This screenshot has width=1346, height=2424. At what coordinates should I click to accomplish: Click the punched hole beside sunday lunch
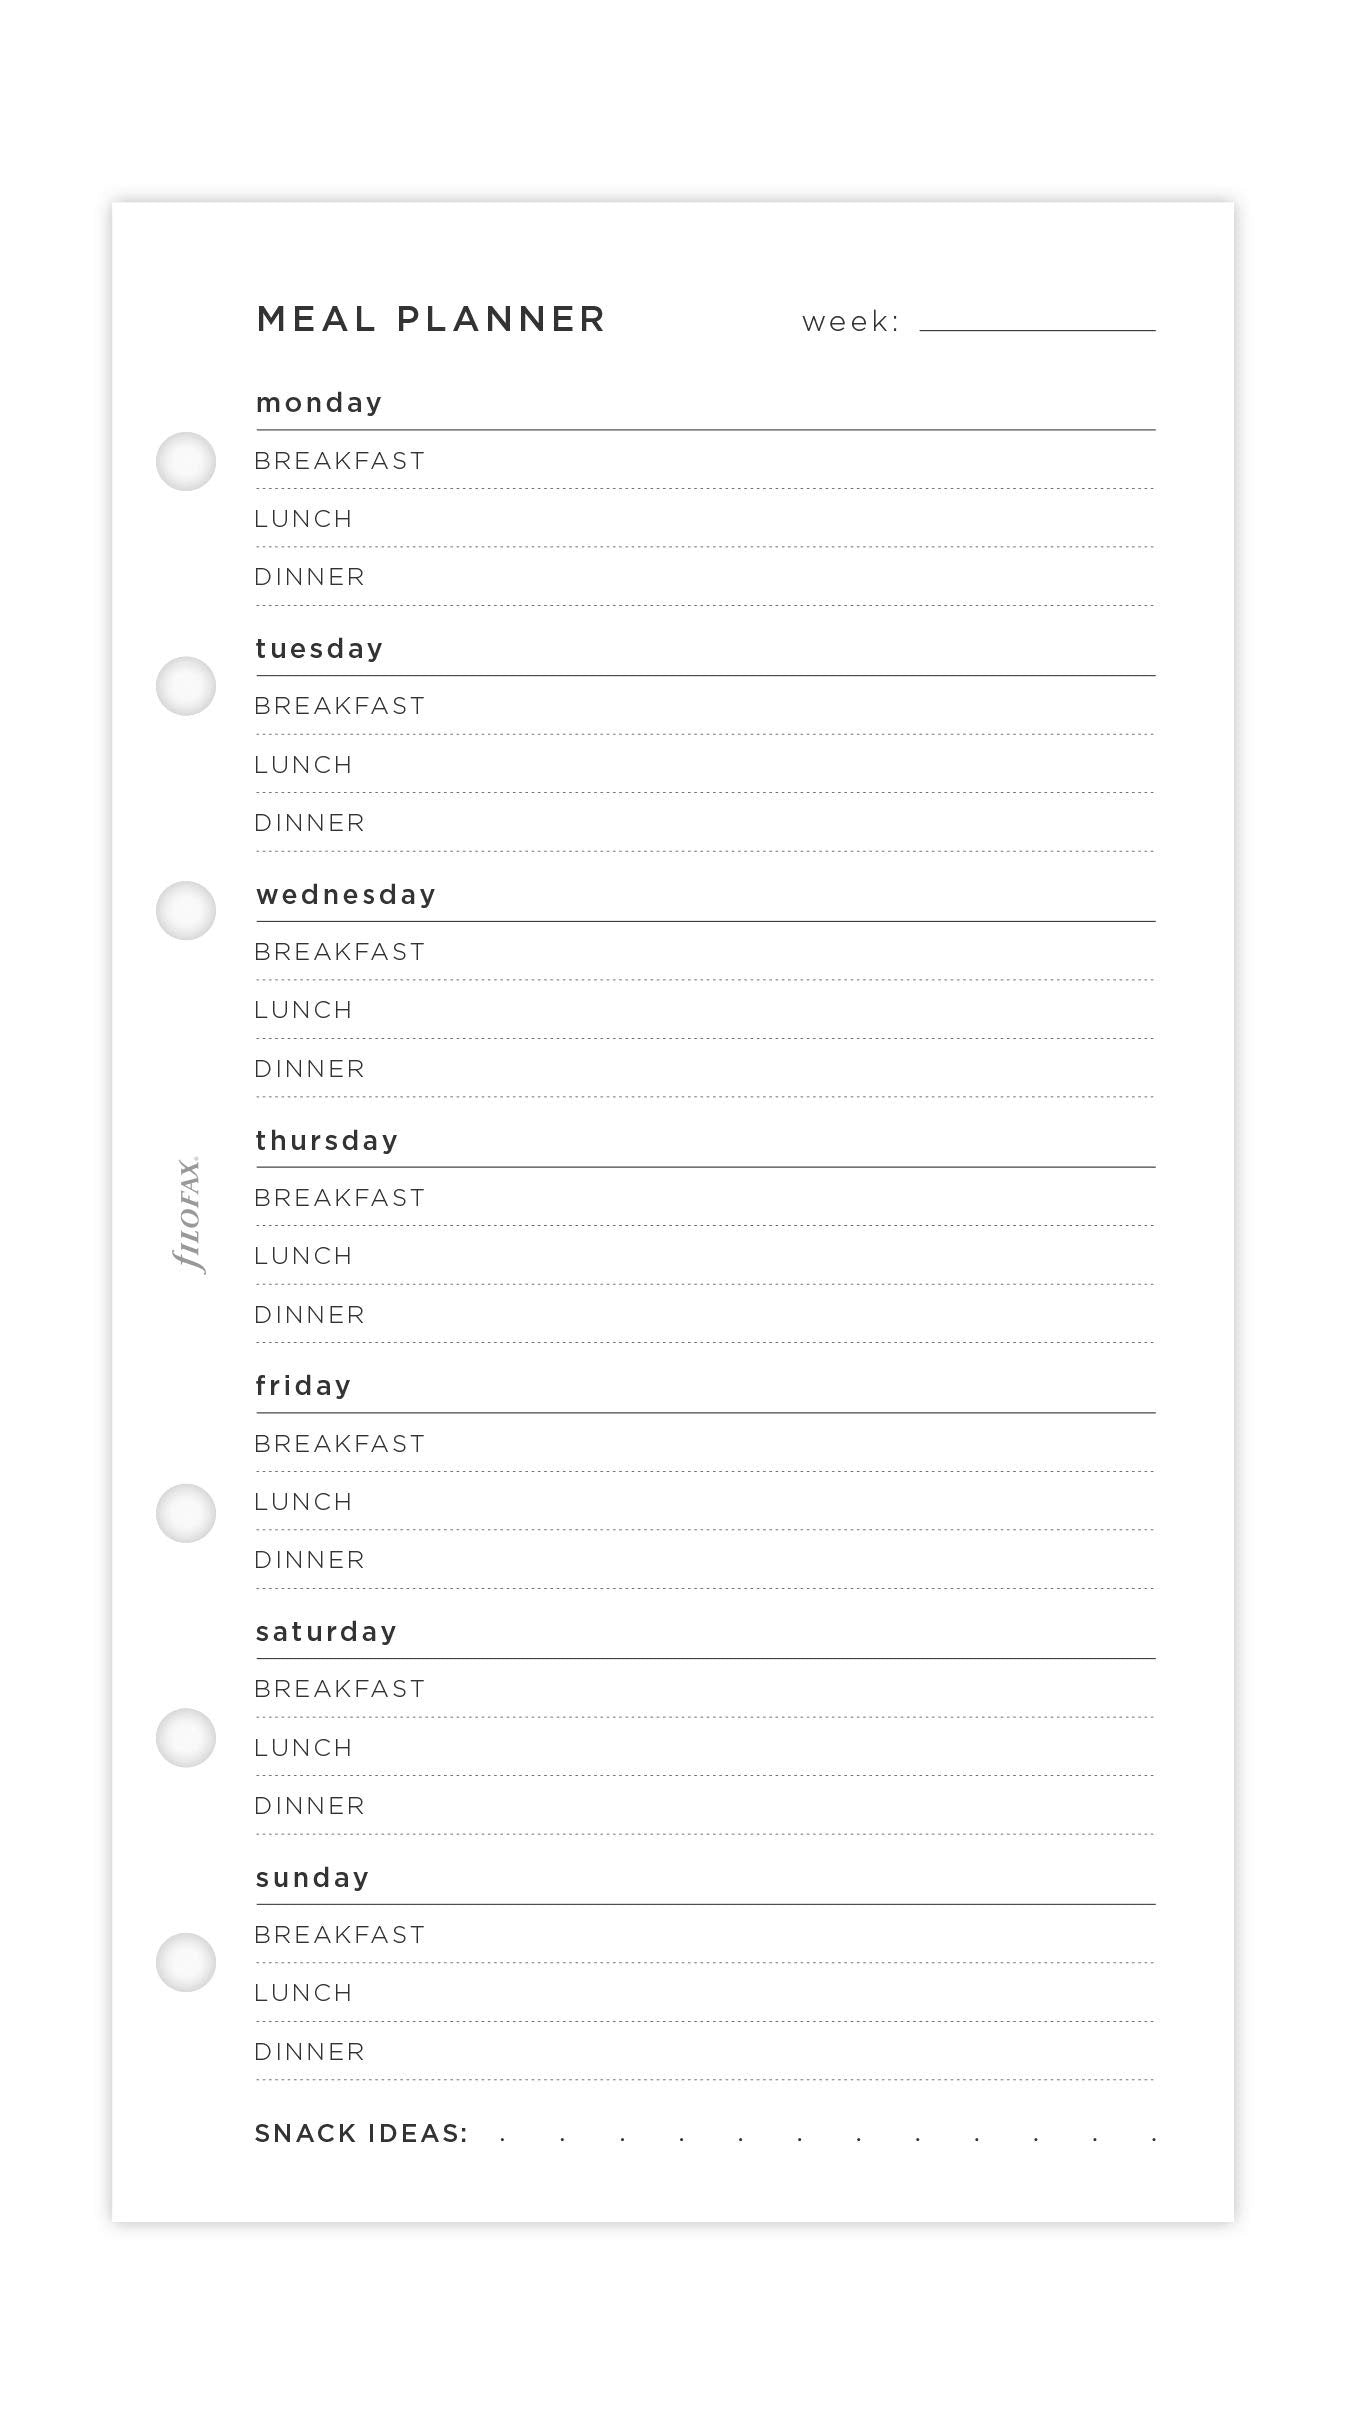coord(186,1963)
